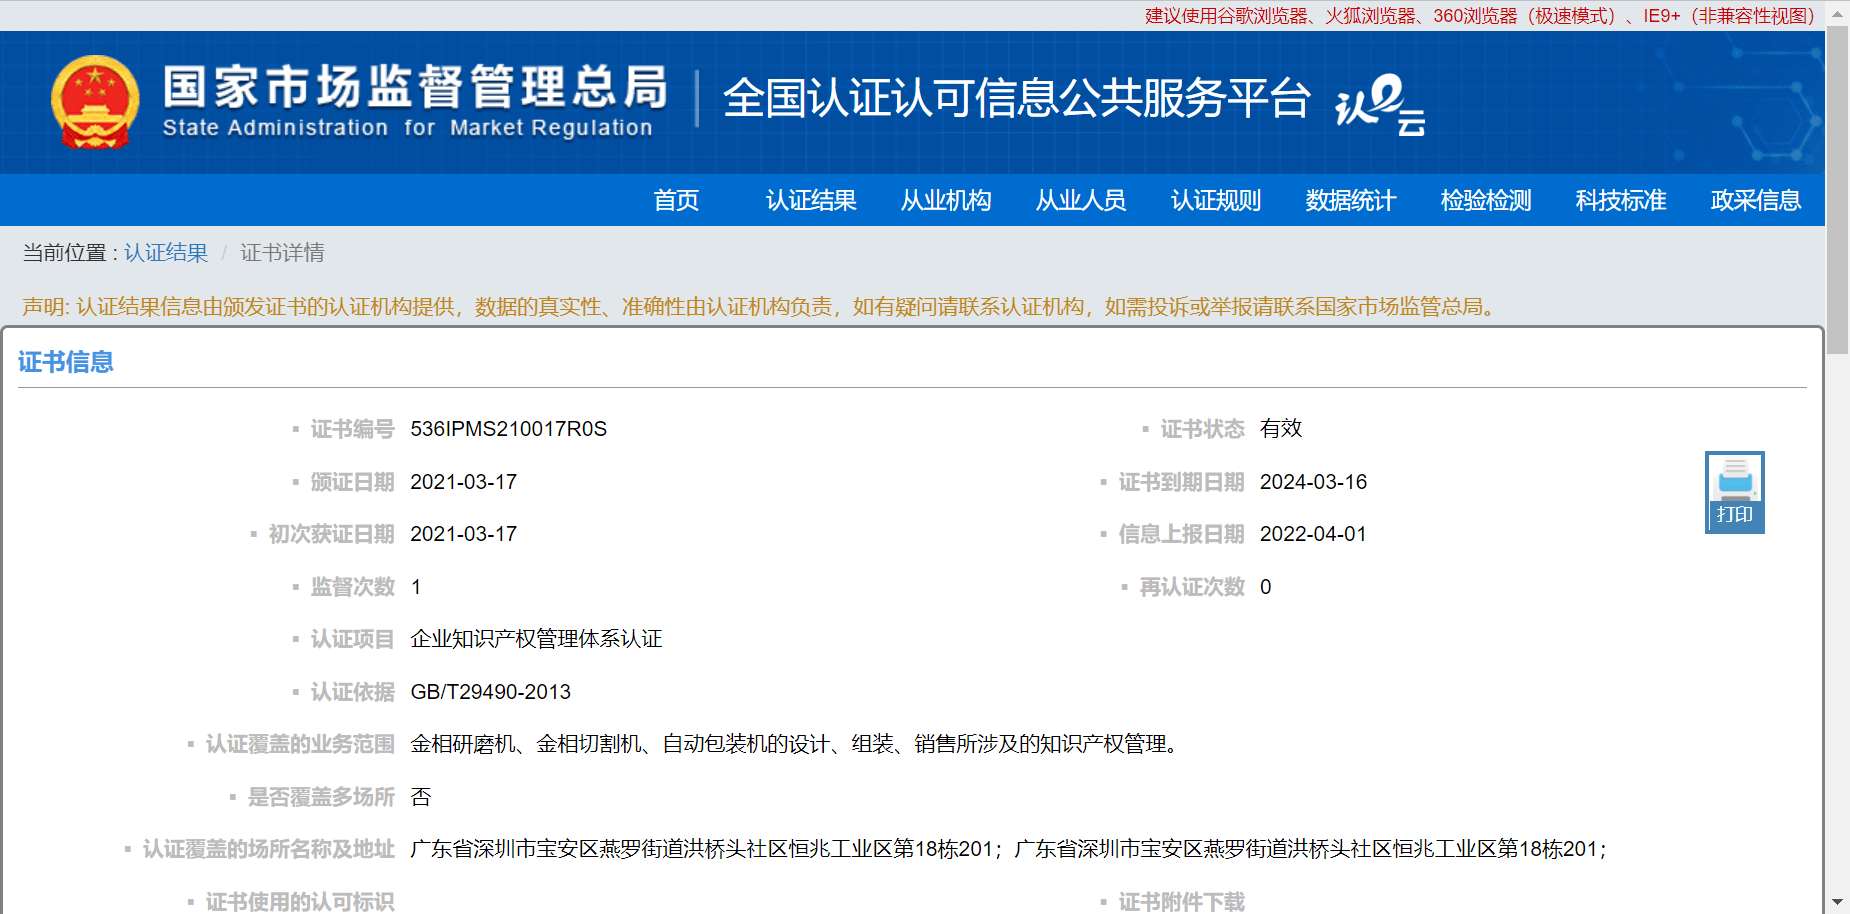Screen dimensions: 1850x914
Task: Select 科技标准 in the navigation bar
Action: tap(1621, 200)
